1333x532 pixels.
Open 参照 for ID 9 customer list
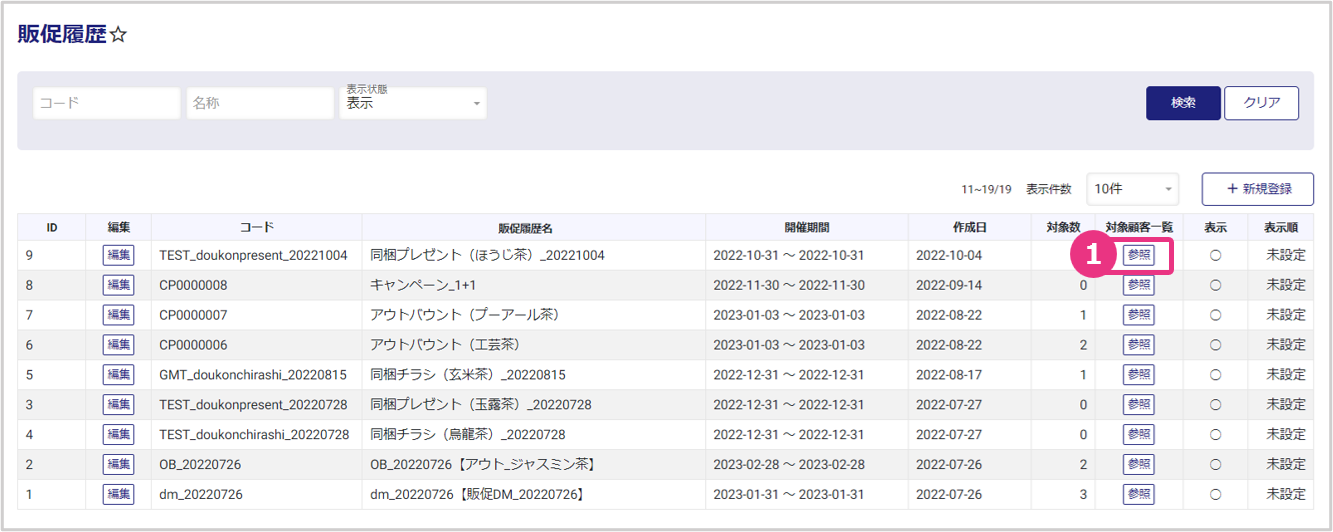(x=1138, y=255)
